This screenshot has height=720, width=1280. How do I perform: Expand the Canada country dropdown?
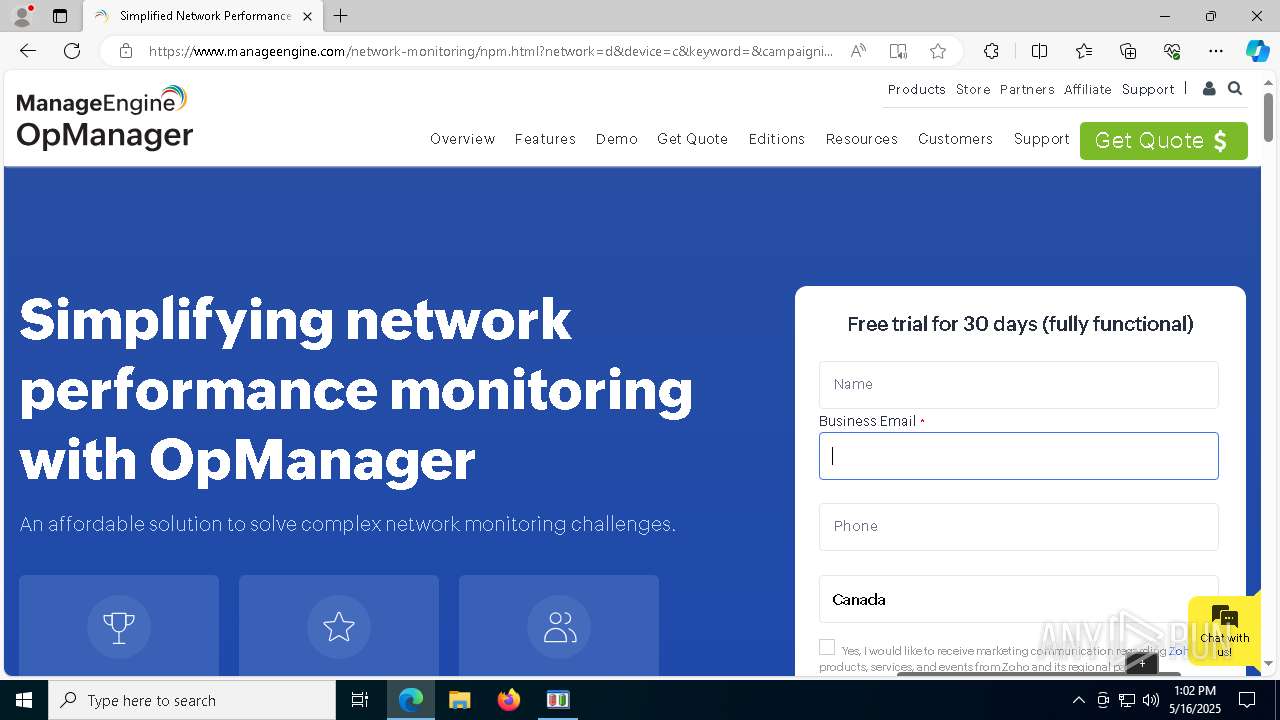[x=1019, y=599]
